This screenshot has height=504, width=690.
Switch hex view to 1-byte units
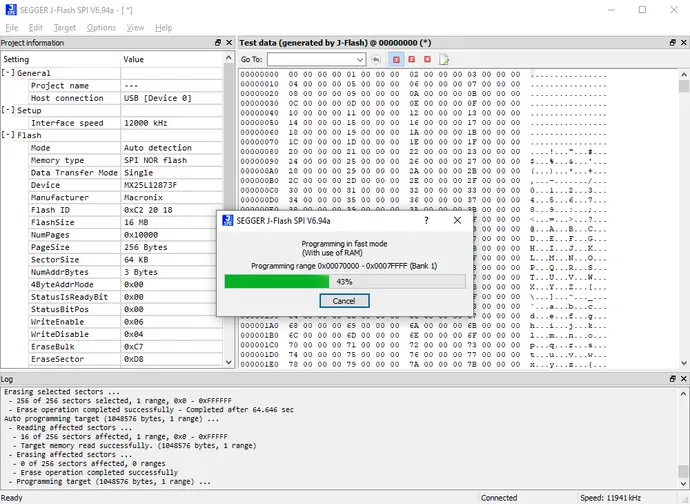click(397, 60)
